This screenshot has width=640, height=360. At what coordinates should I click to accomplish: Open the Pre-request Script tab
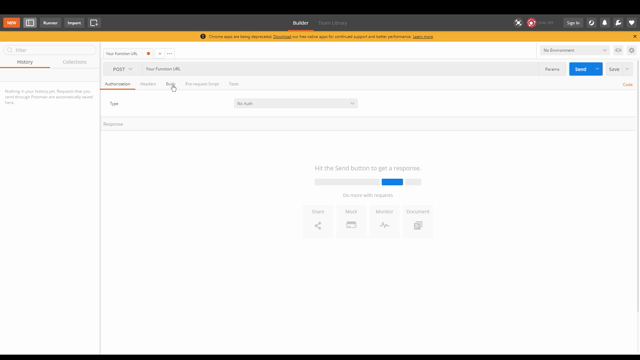click(202, 84)
